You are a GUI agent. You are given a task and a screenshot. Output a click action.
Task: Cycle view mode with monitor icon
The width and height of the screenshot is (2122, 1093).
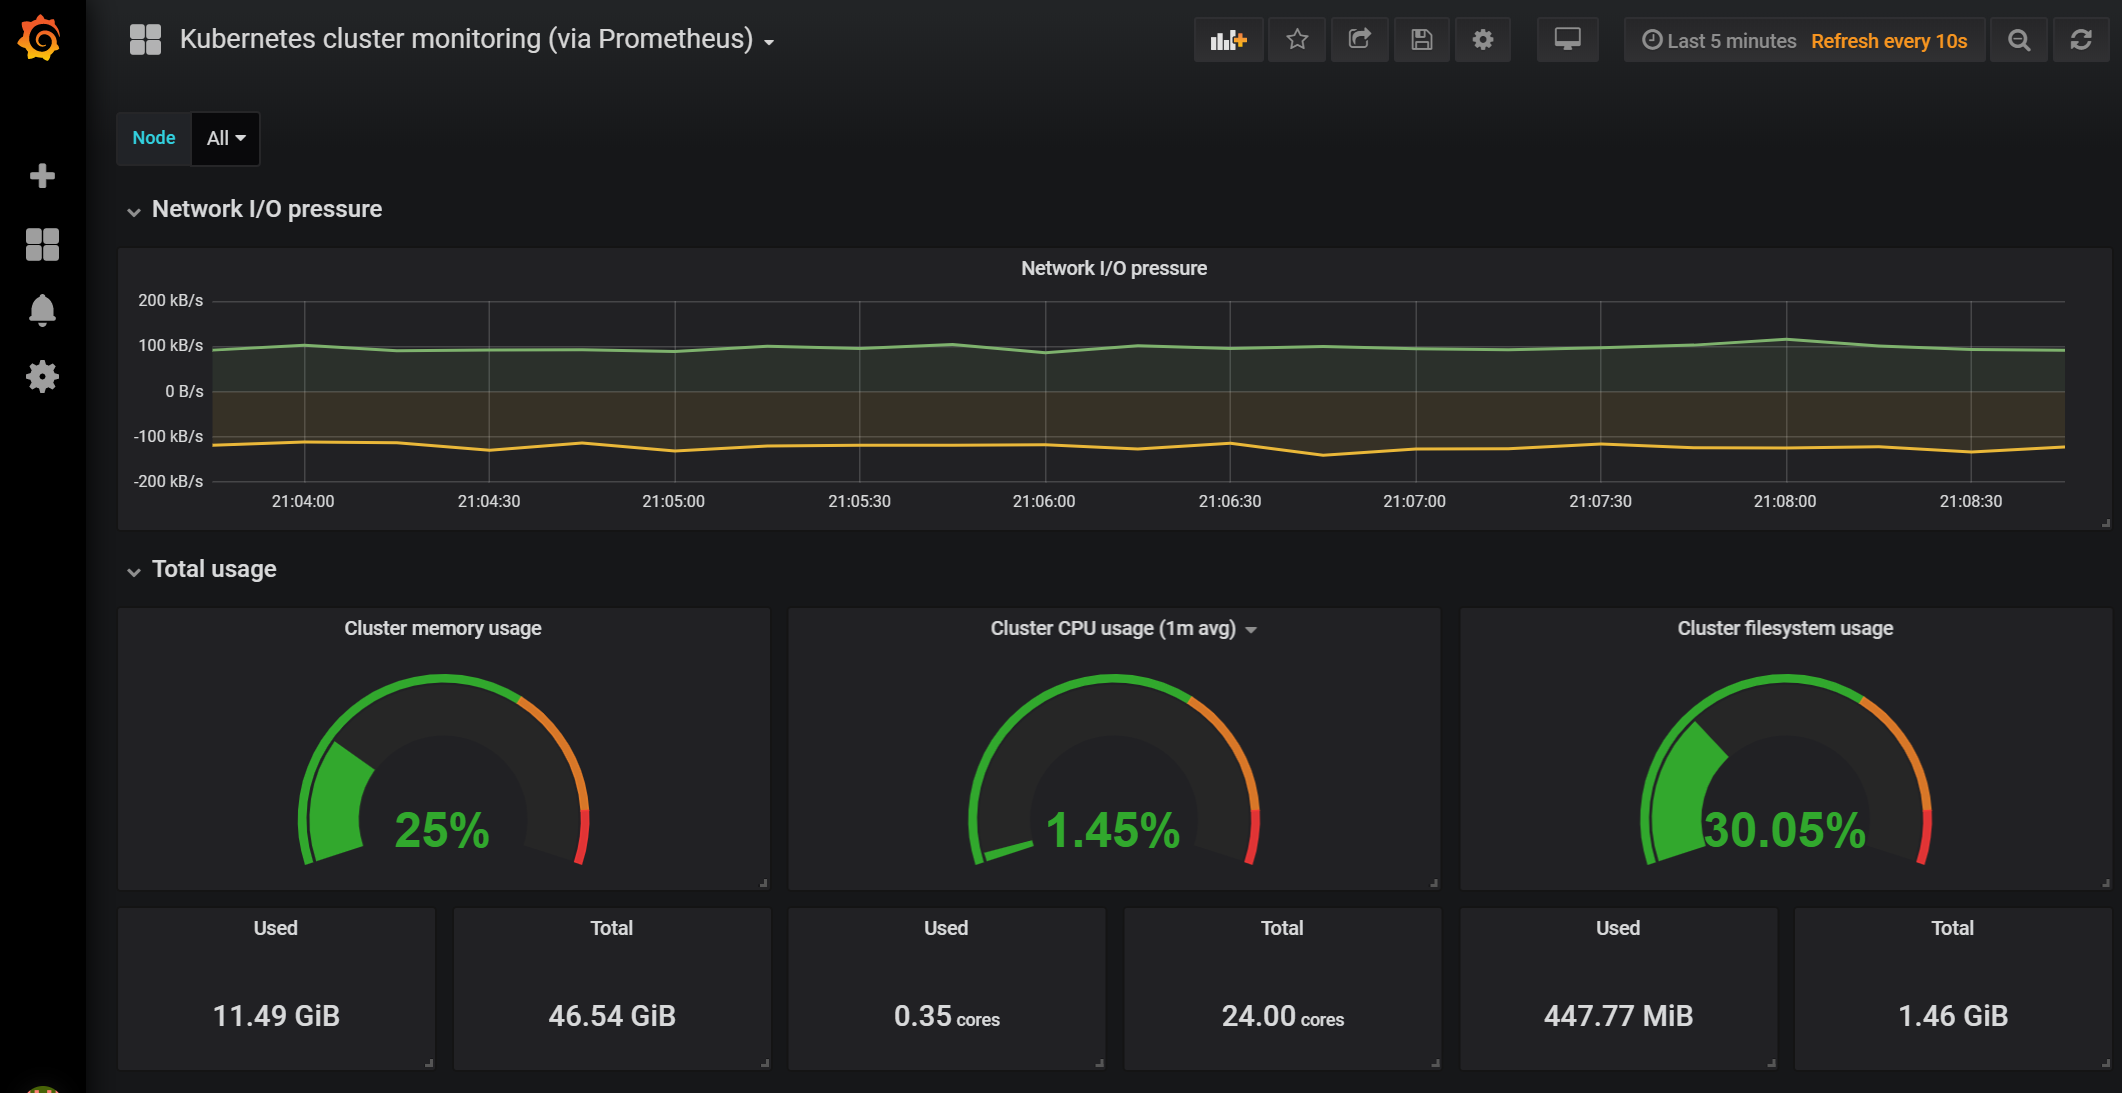coord(1567,40)
